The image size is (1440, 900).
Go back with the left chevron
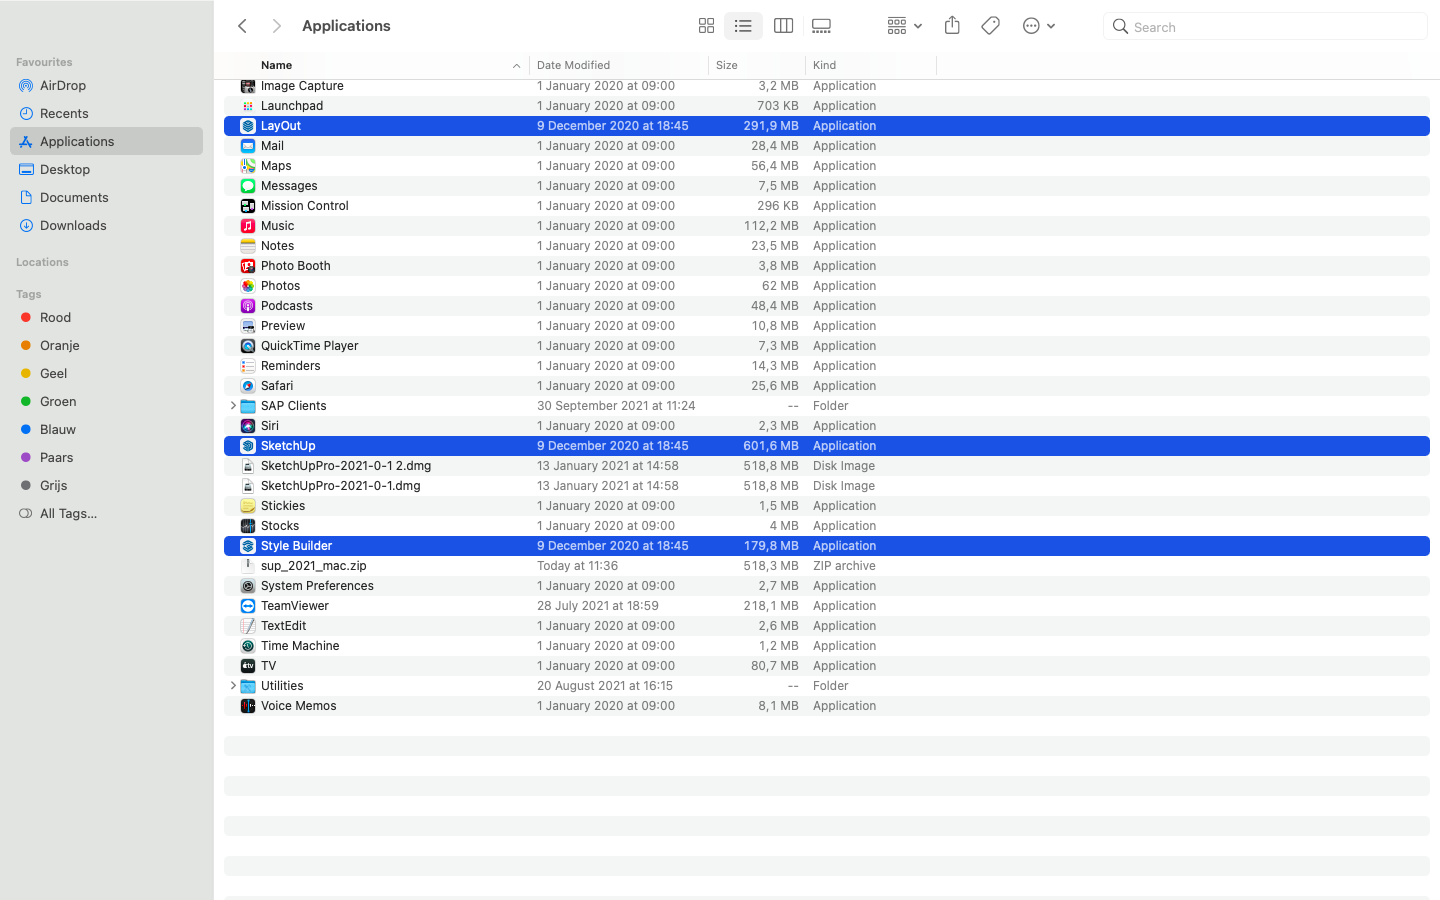coord(242,26)
